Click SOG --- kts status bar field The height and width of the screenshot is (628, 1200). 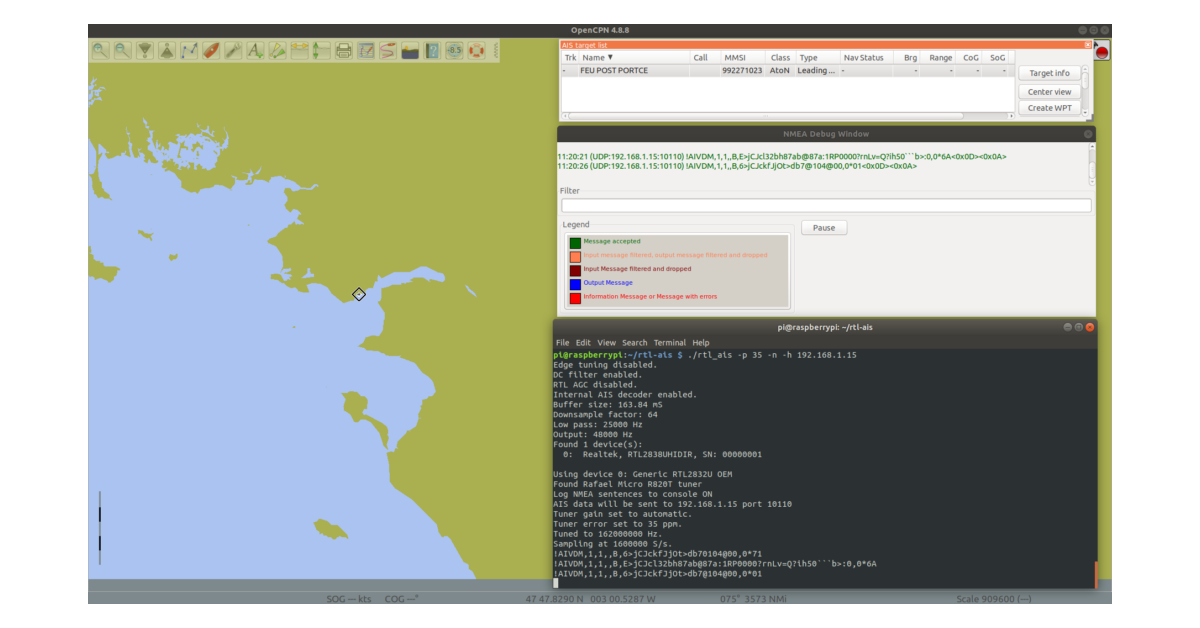[349, 599]
